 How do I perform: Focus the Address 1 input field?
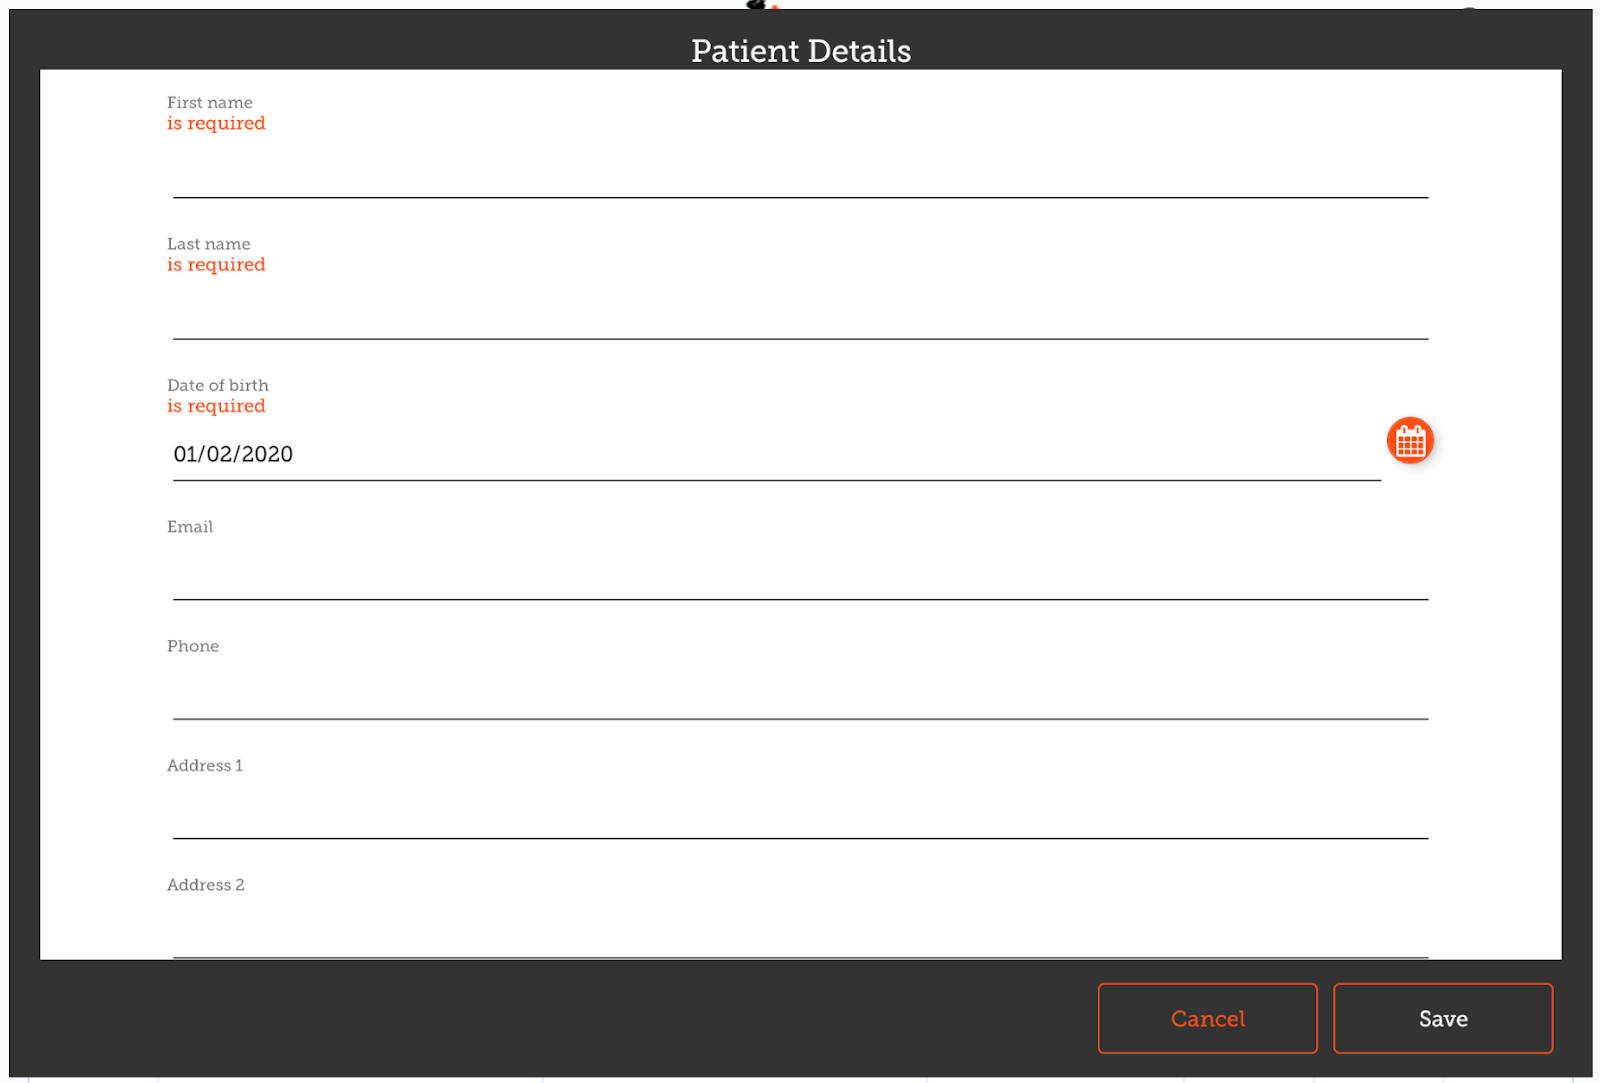[800, 816]
